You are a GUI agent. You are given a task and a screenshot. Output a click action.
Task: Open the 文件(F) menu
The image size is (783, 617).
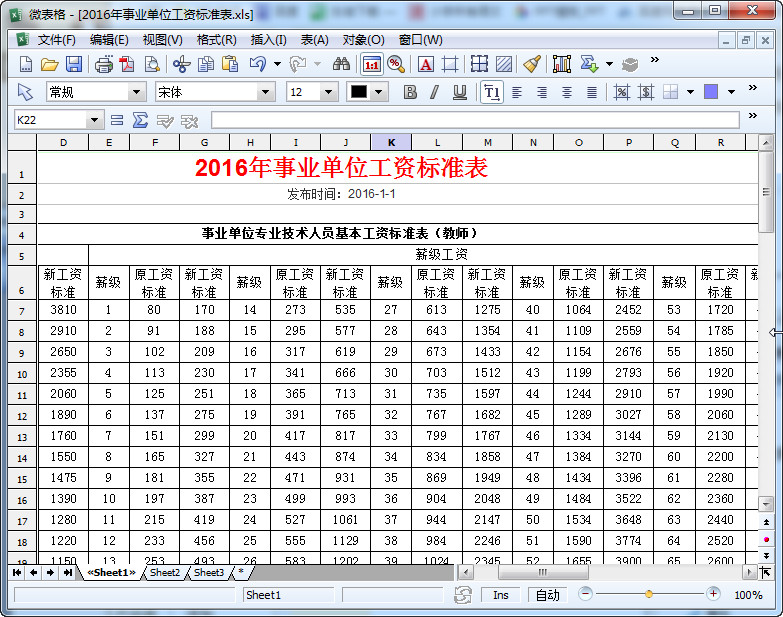[x=56, y=40]
